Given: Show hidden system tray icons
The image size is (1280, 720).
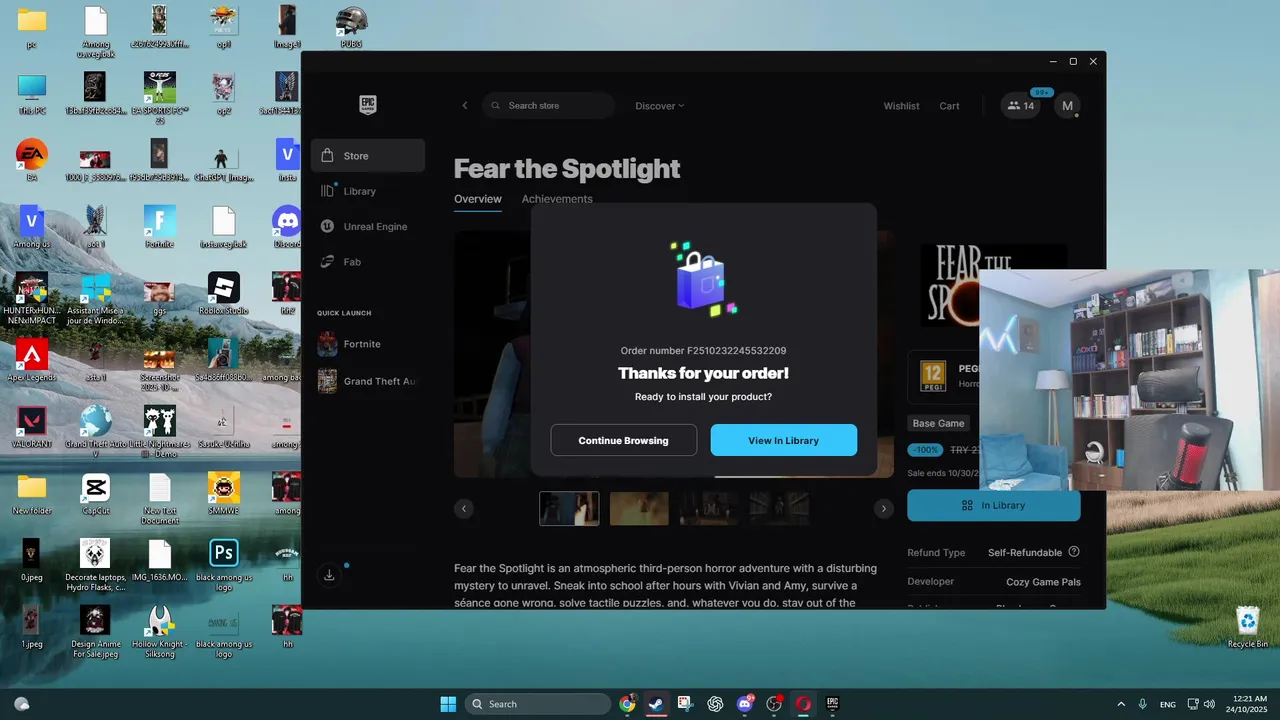Looking at the screenshot, I should [x=1120, y=704].
